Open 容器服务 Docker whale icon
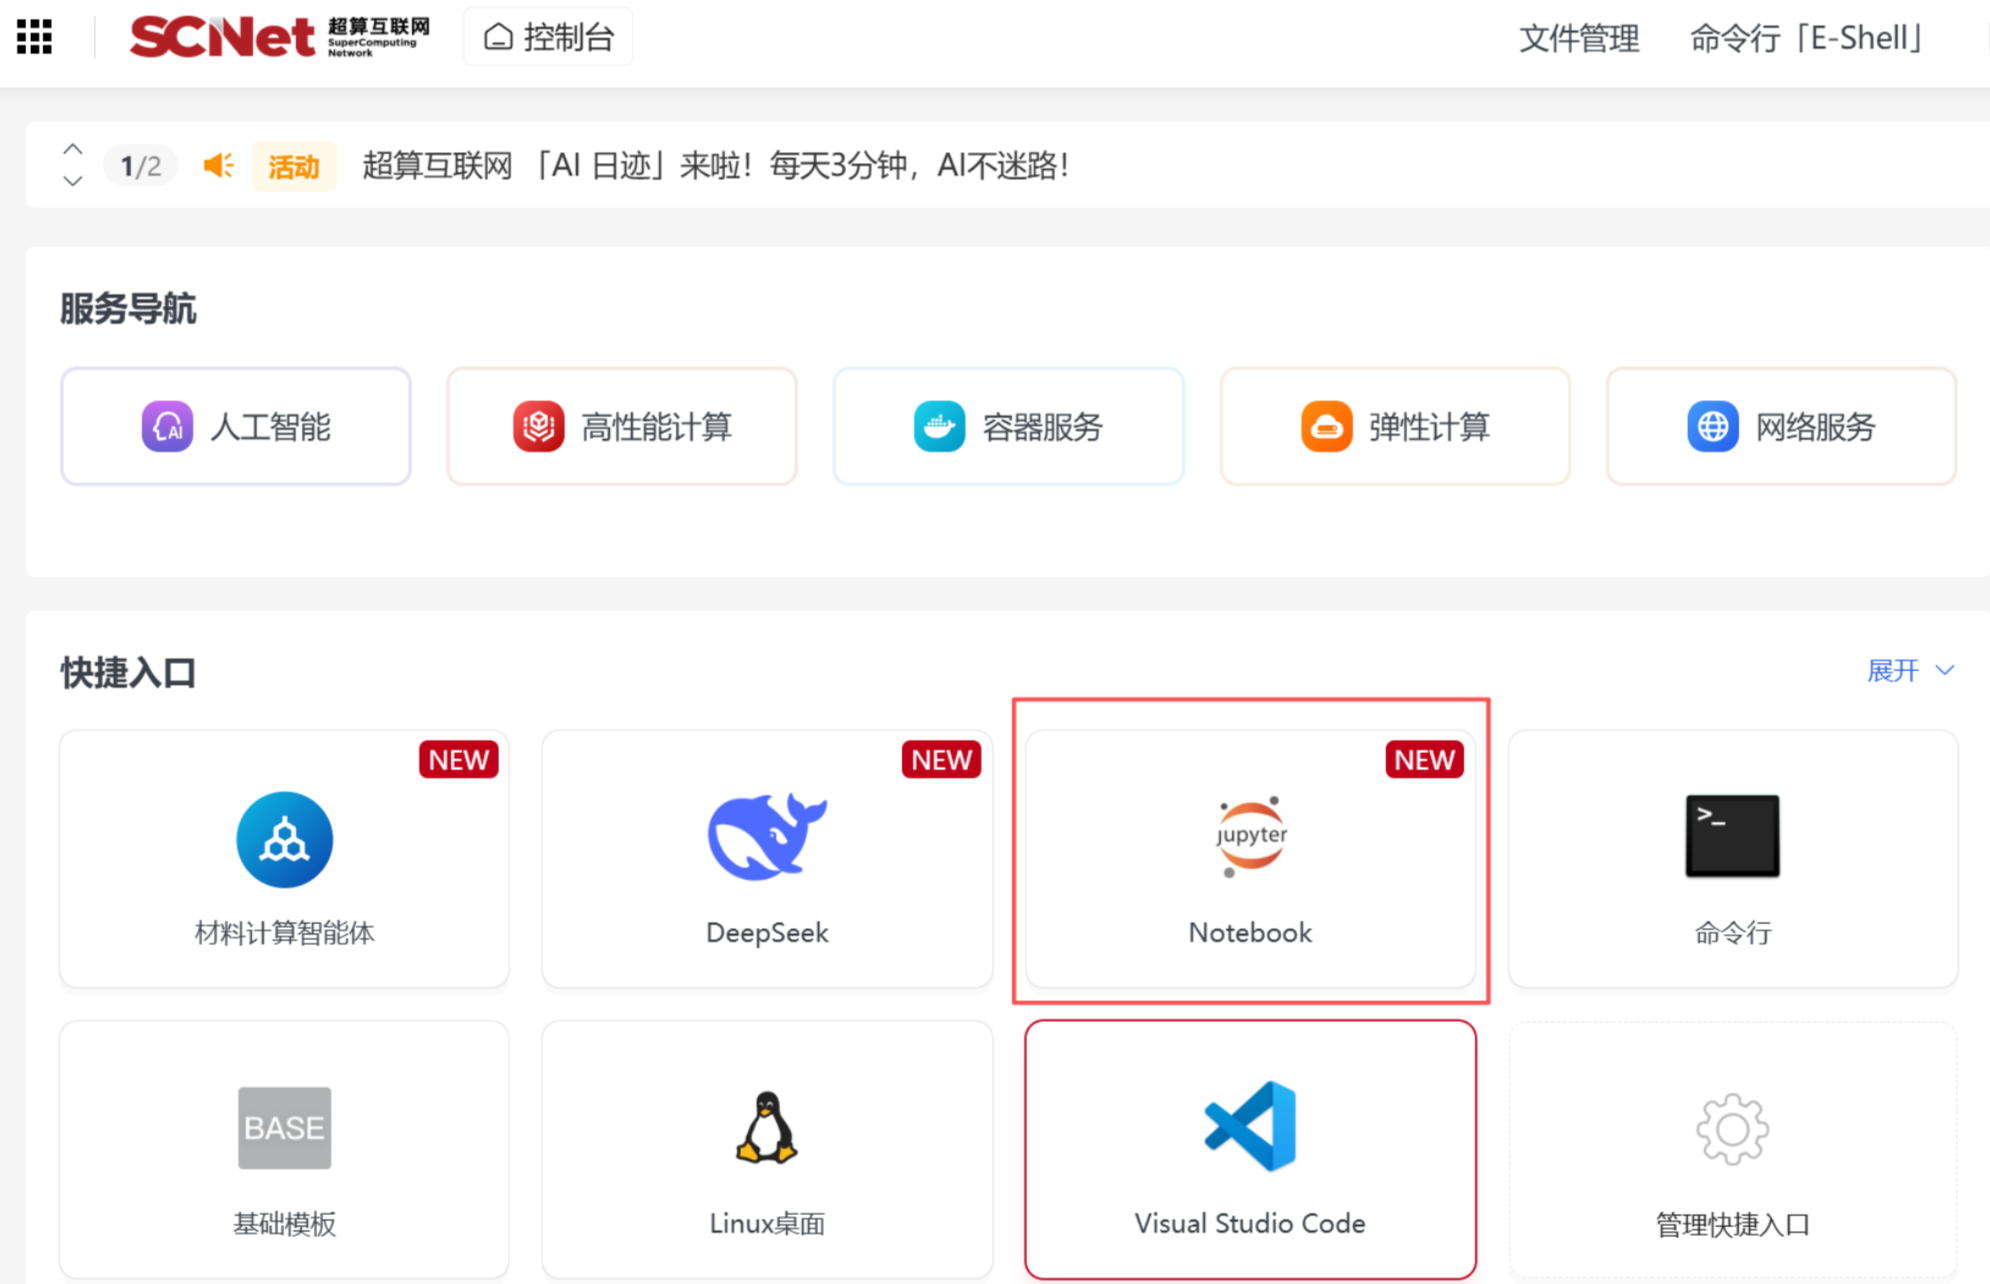 click(938, 427)
